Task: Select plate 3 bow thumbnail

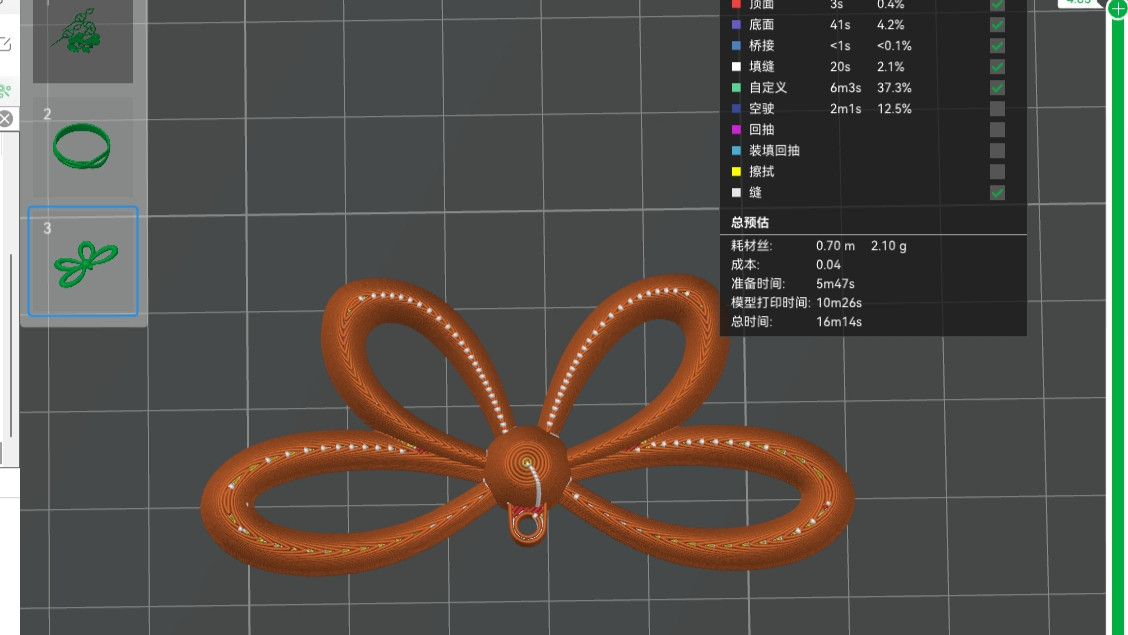Action: 83,262
